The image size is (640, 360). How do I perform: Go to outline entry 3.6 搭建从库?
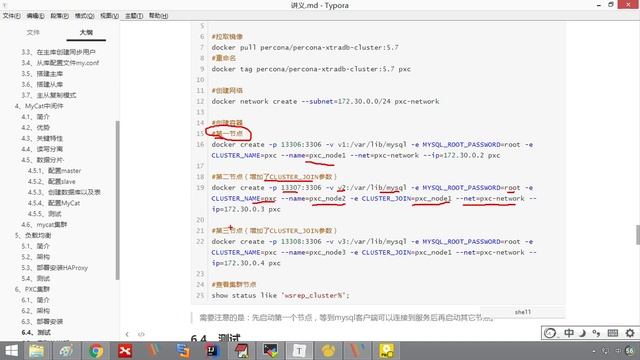(42, 84)
